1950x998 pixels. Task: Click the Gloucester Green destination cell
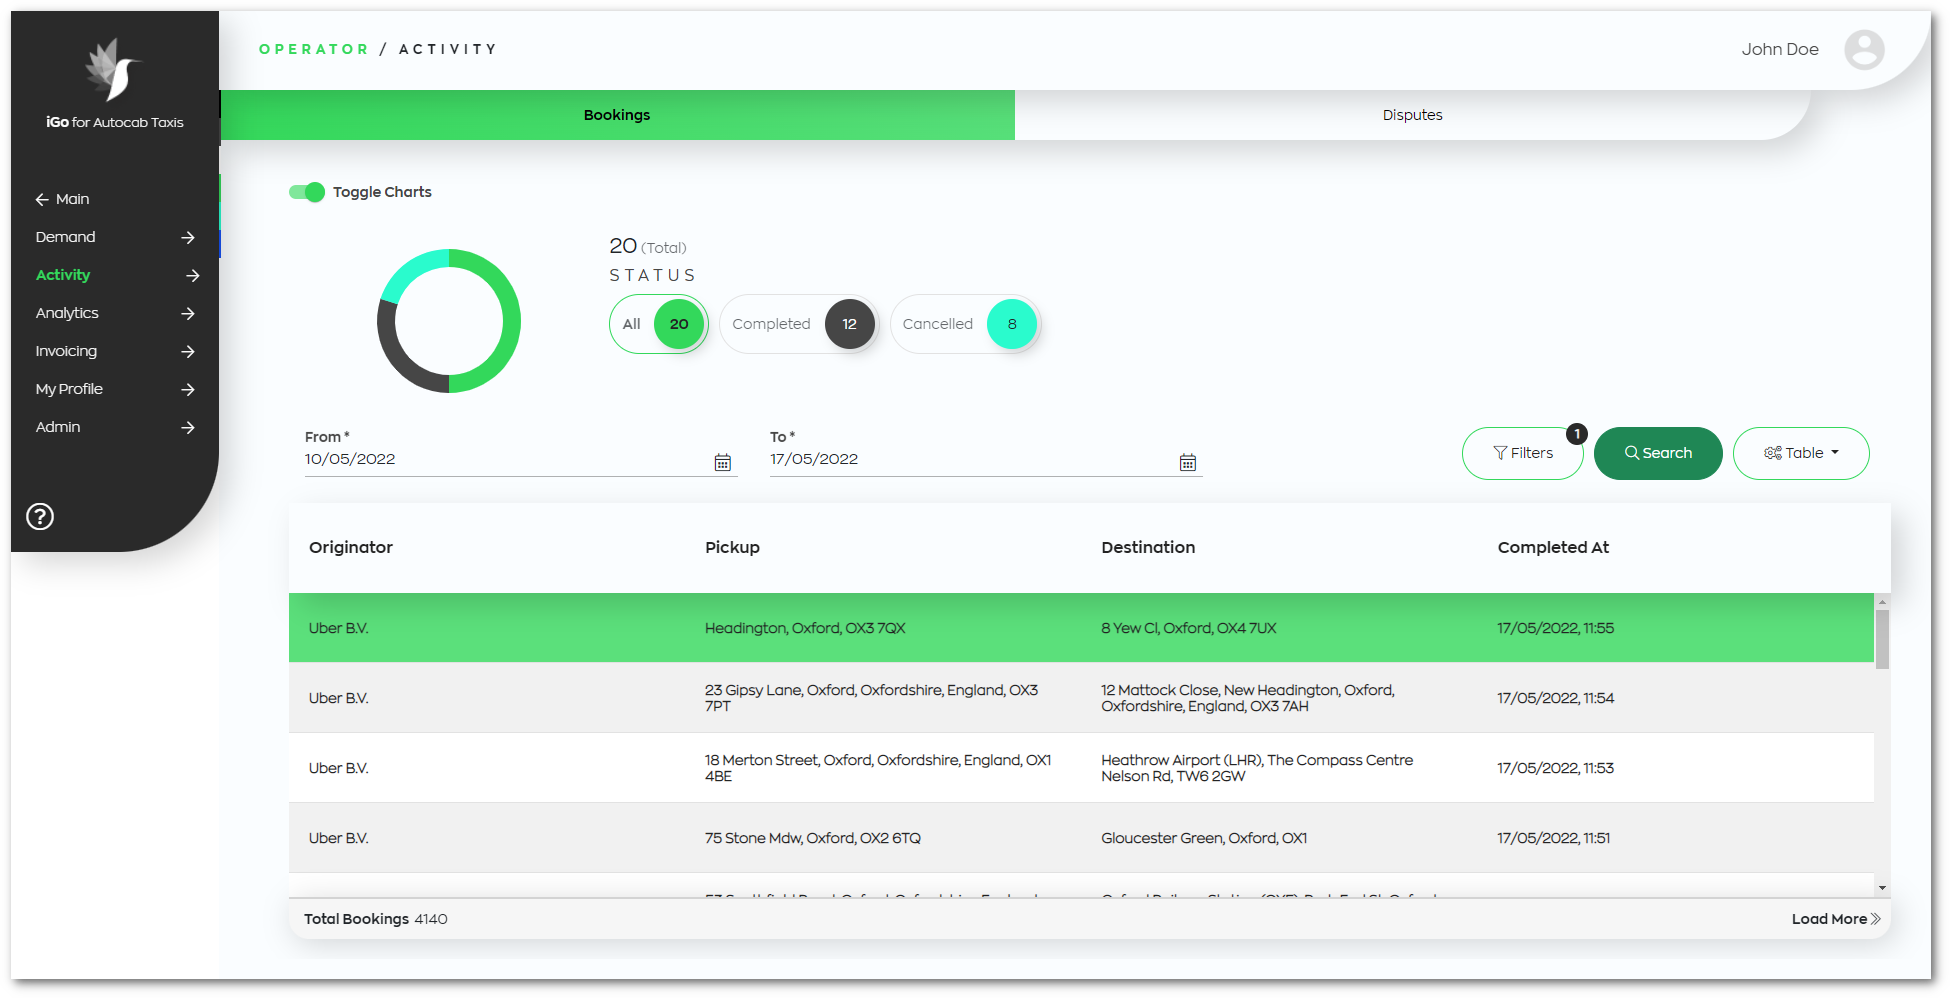coord(1204,838)
